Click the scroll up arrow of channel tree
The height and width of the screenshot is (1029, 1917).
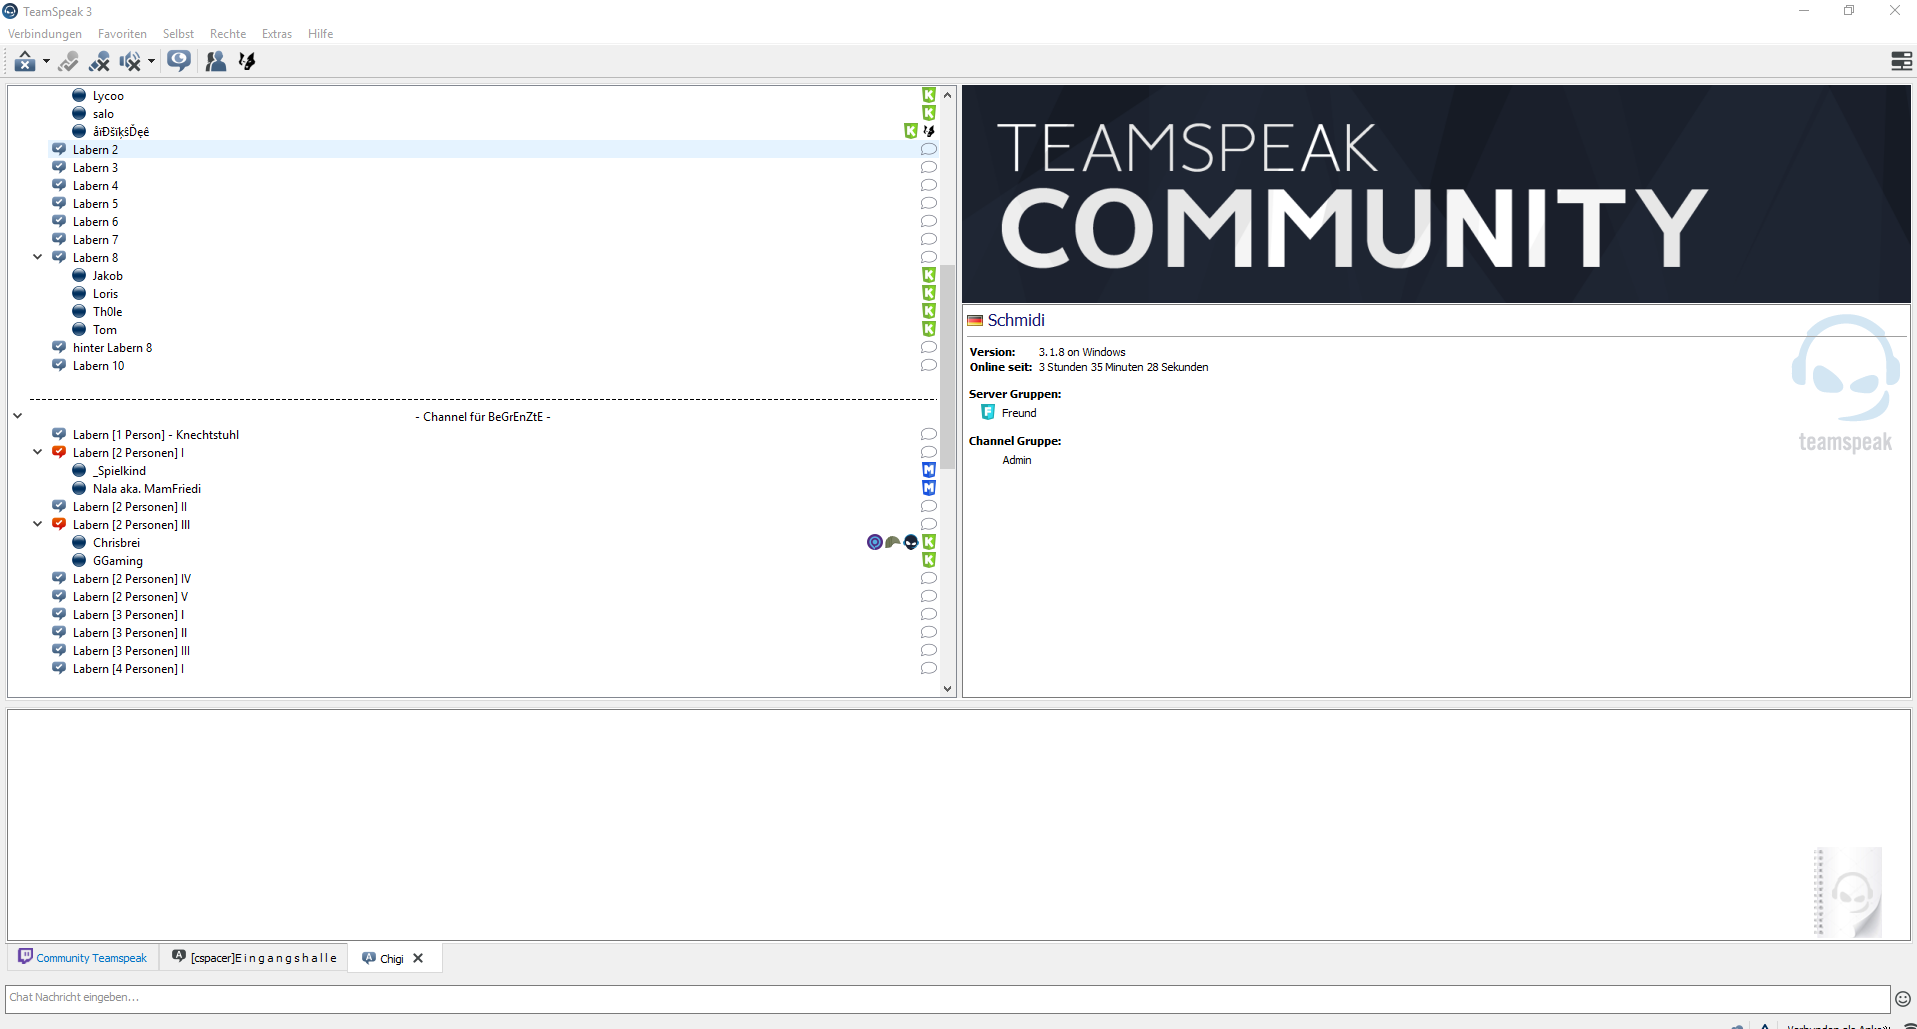pyautogui.click(x=947, y=95)
